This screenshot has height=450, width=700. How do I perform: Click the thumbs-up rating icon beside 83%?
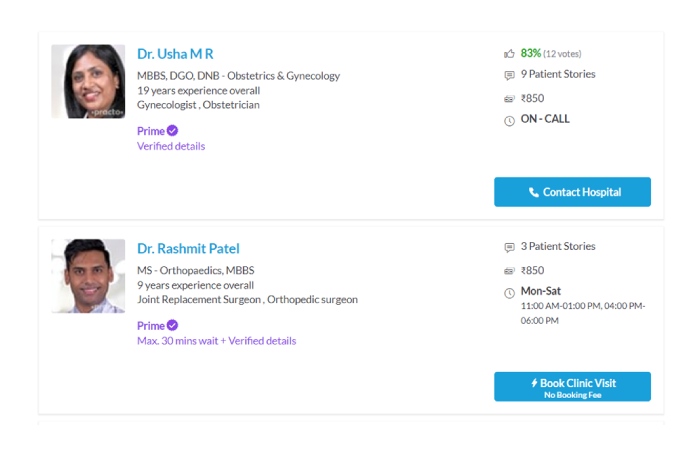click(509, 54)
